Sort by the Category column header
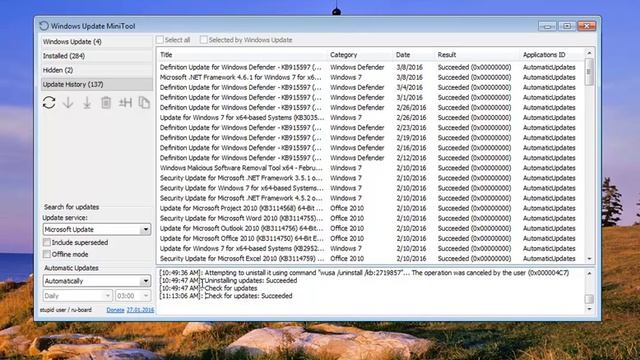The height and width of the screenshot is (360, 640). click(x=360, y=55)
